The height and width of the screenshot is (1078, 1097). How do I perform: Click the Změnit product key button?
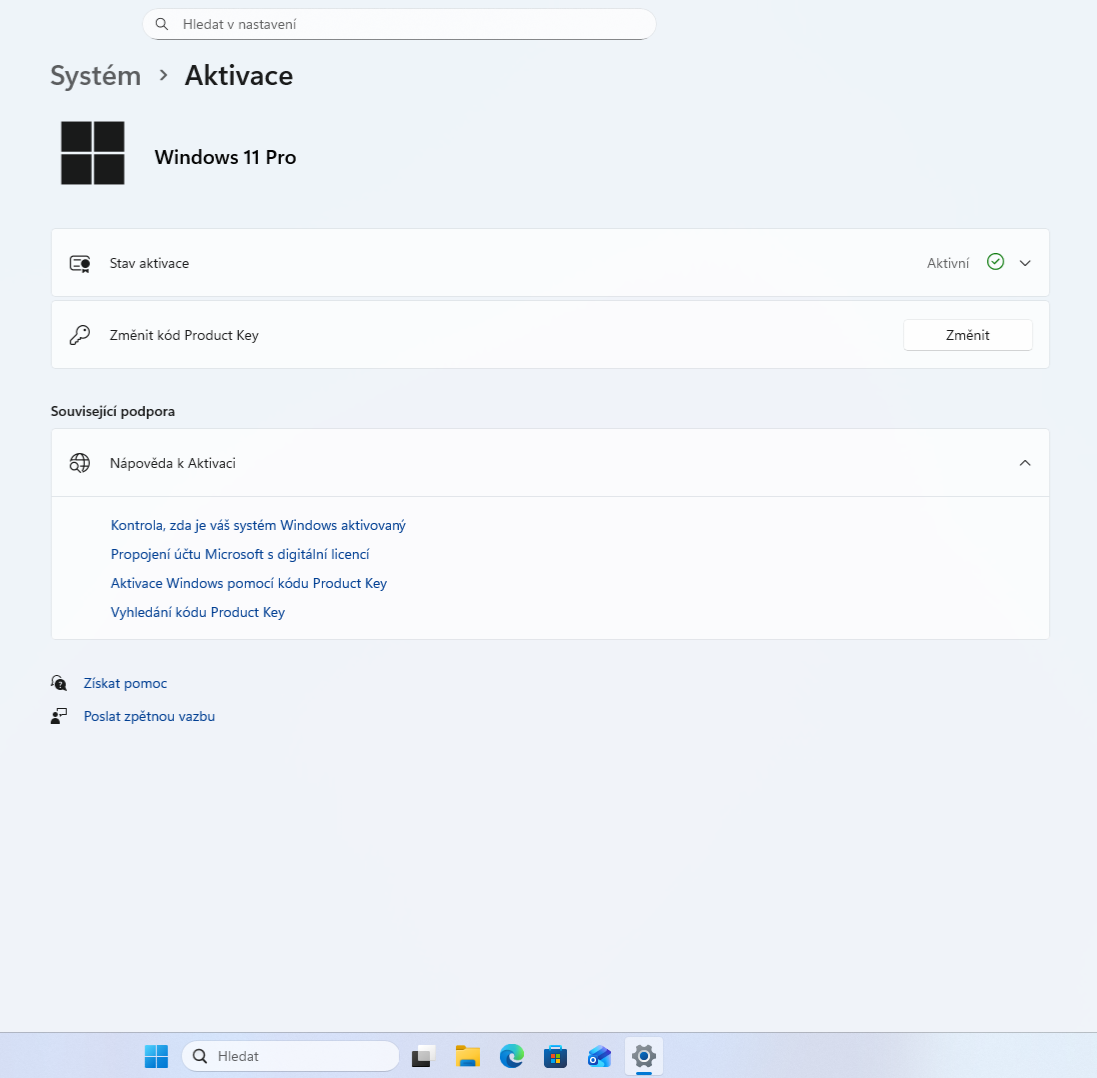(967, 335)
